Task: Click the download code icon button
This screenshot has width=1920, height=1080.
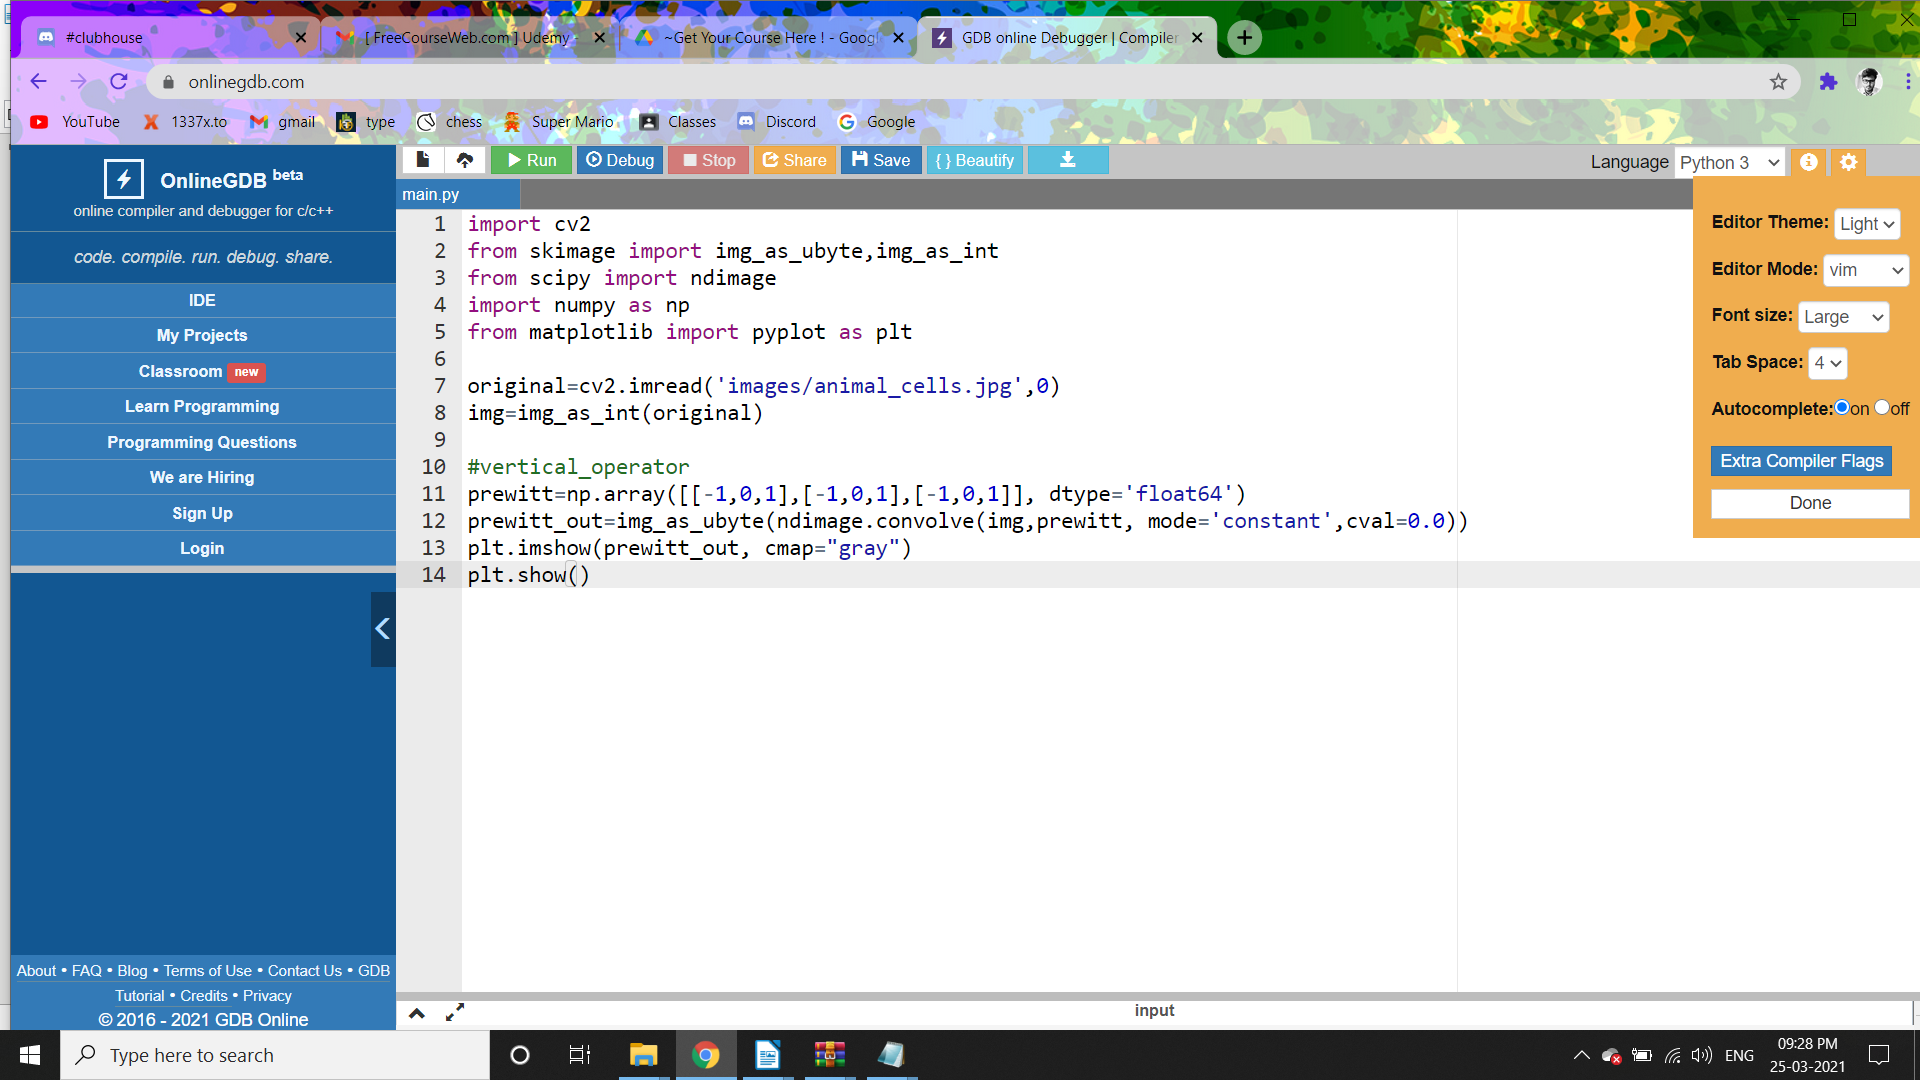Action: point(1067,160)
